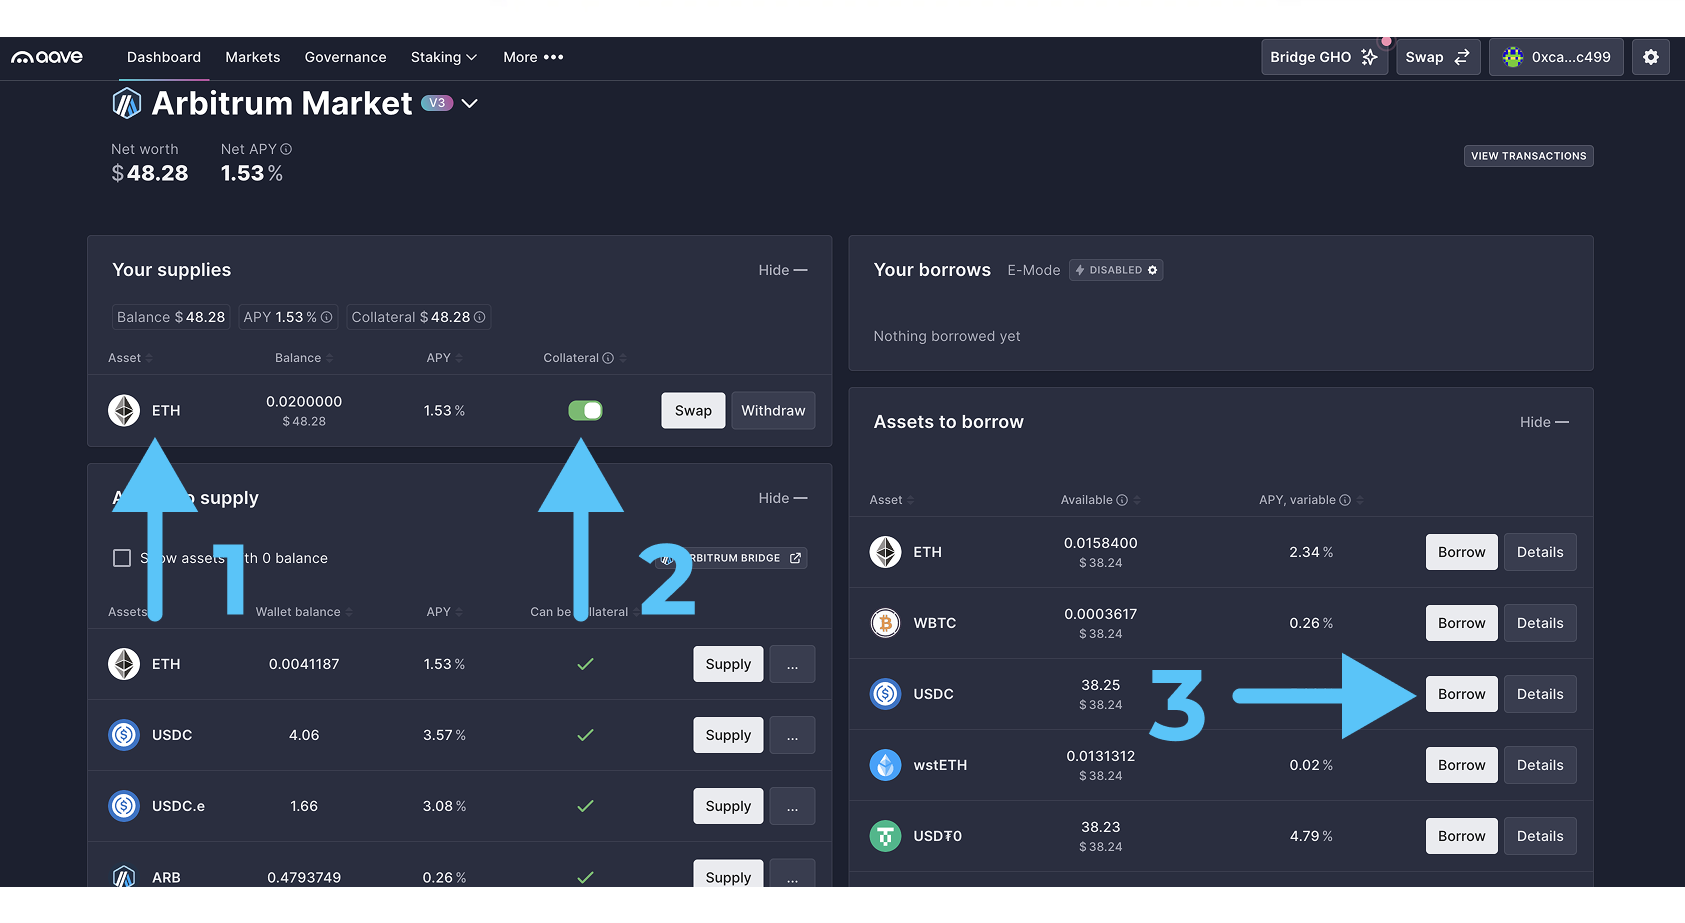This screenshot has width=1685, height=923.
Task: Withdraw supplied ETH
Action: click(x=772, y=410)
